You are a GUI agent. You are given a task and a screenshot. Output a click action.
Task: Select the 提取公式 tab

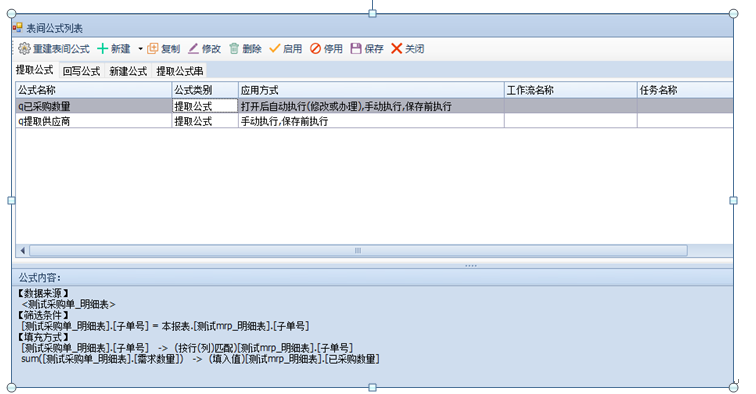pyautogui.click(x=35, y=70)
